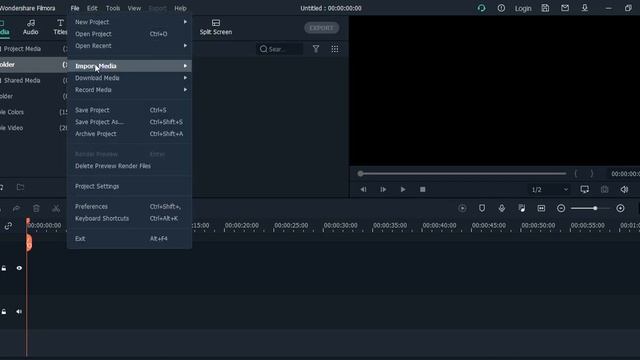Expand Download Media submenu arrow
640x360 pixels.
185,78
